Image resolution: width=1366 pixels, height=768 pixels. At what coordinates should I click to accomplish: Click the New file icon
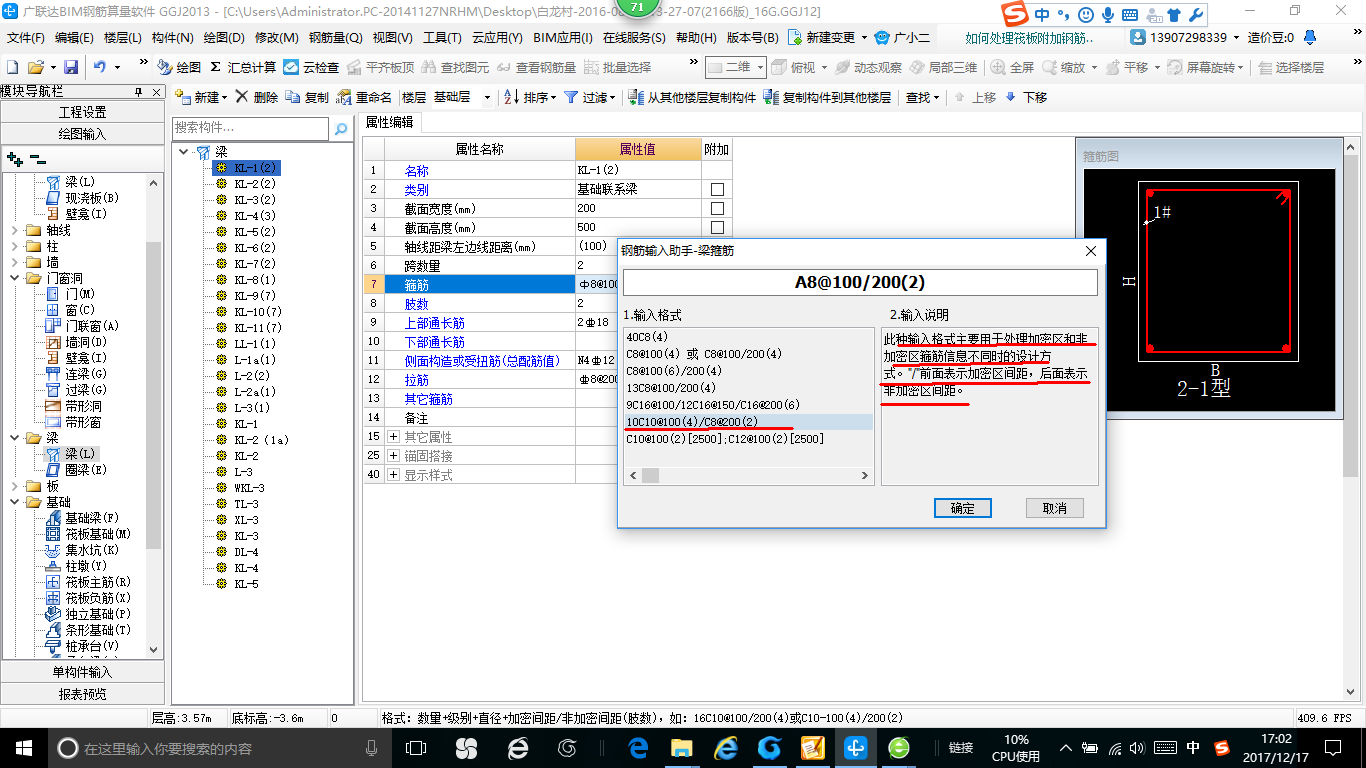[x=13, y=67]
